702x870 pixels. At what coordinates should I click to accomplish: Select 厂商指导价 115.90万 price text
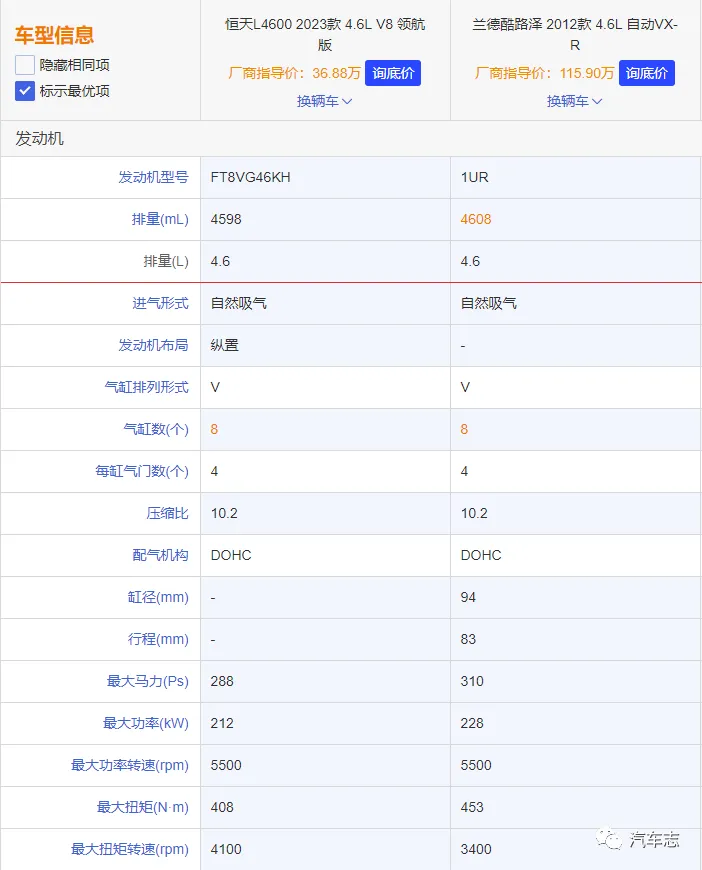[x=544, y=73]
